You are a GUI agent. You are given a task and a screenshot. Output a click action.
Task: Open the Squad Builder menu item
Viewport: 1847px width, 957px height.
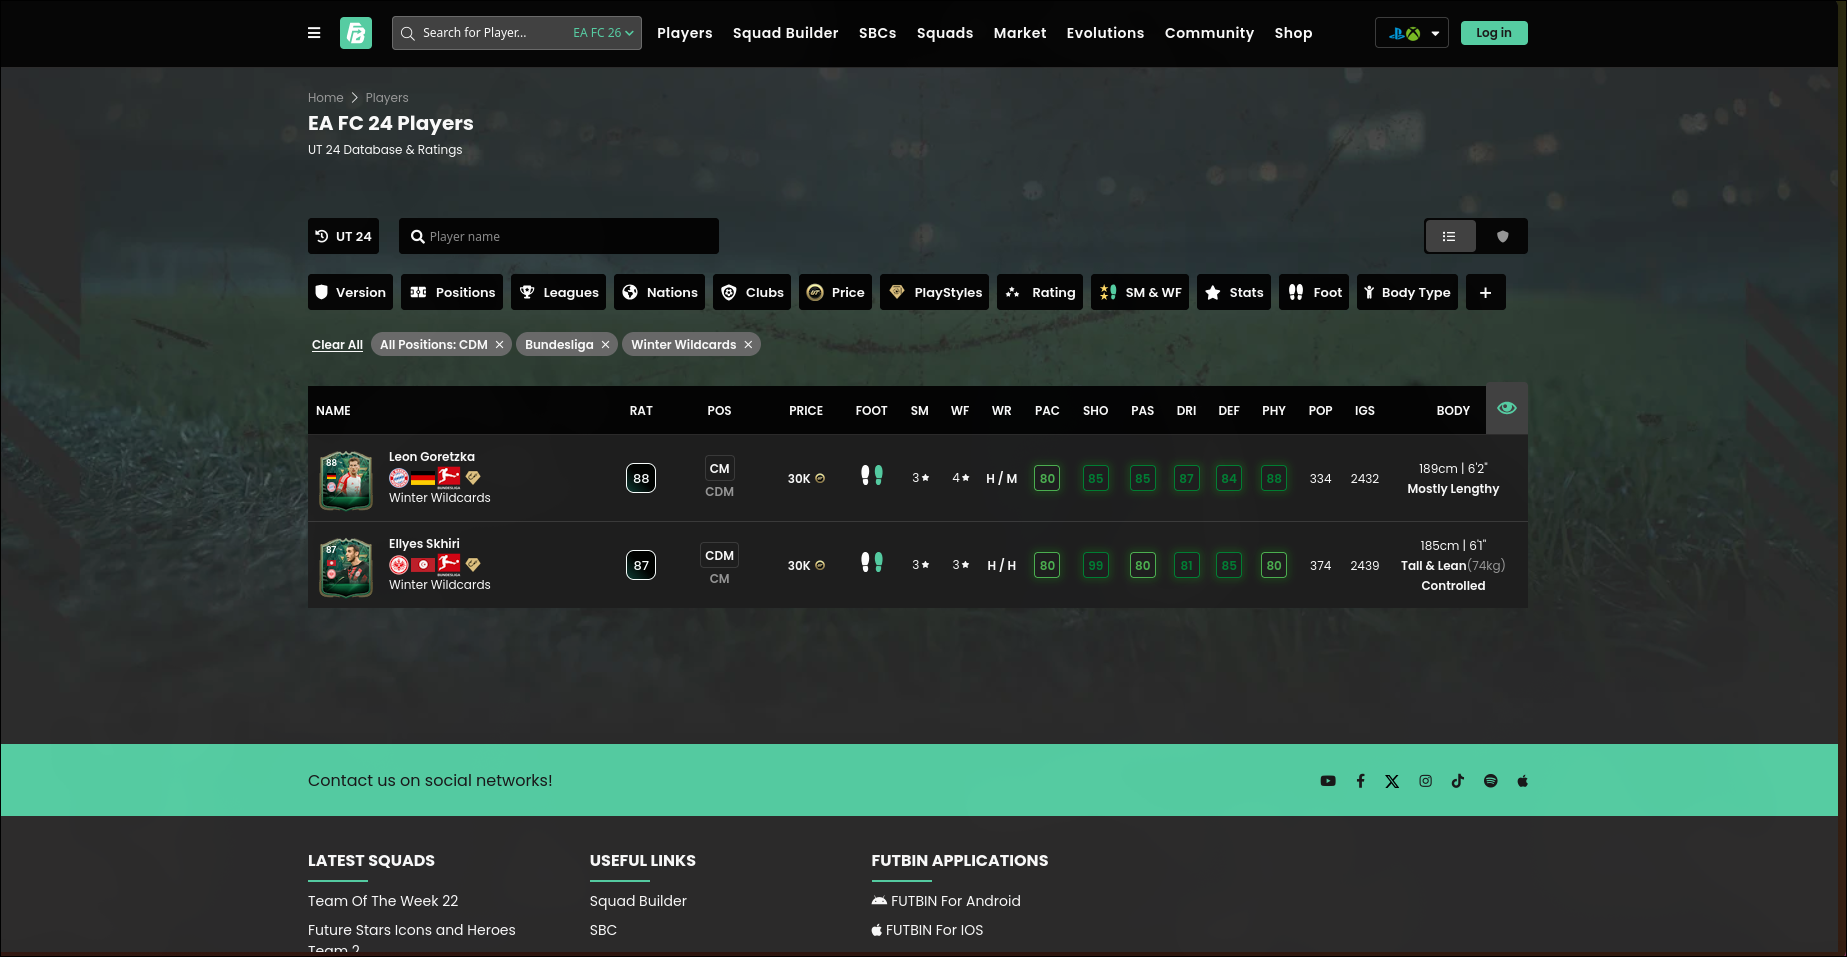(x=785, y=33)
